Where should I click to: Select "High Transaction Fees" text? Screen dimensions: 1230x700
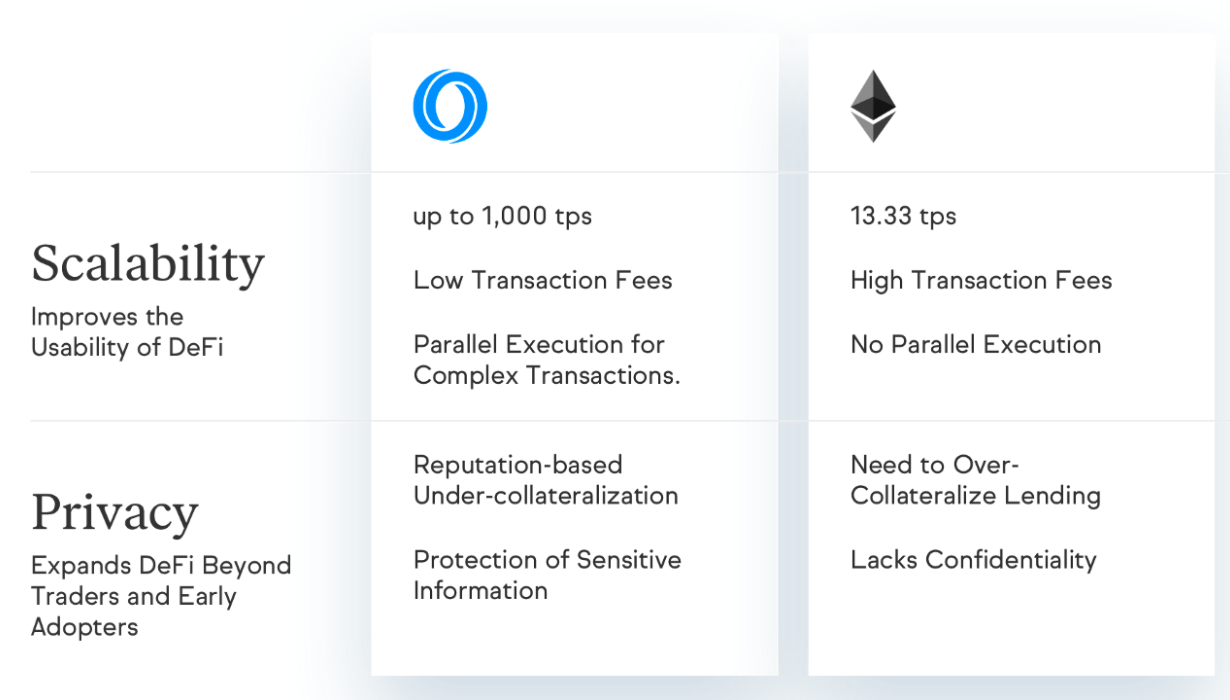981,280
